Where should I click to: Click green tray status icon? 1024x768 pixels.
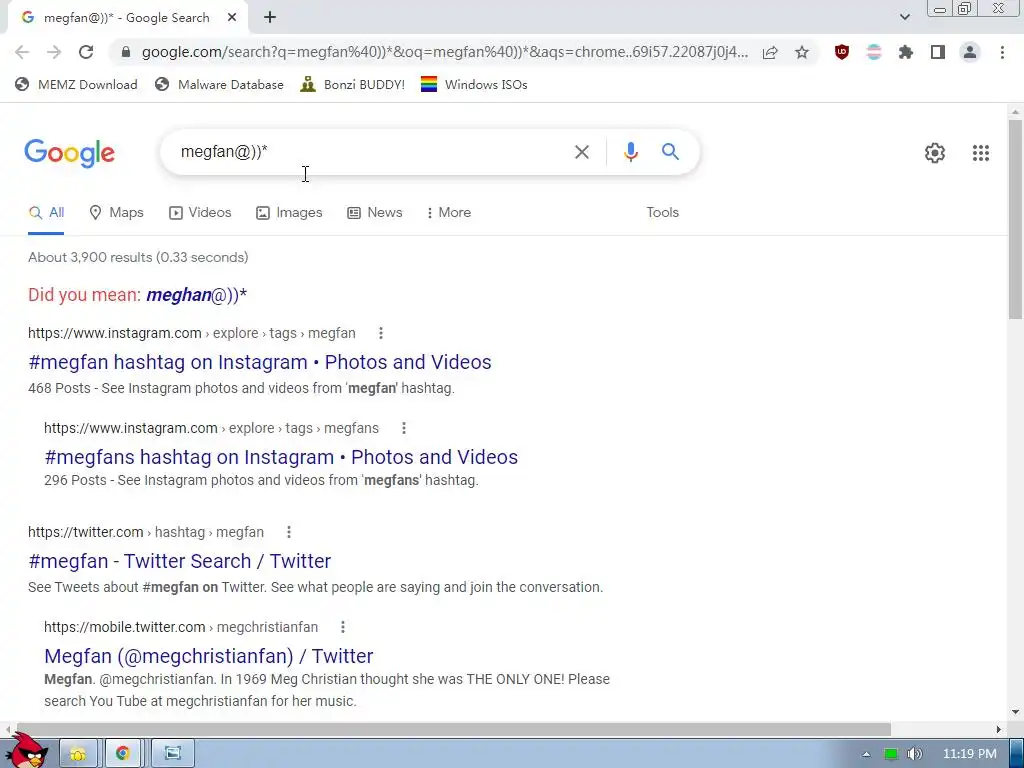click(890, 754)
